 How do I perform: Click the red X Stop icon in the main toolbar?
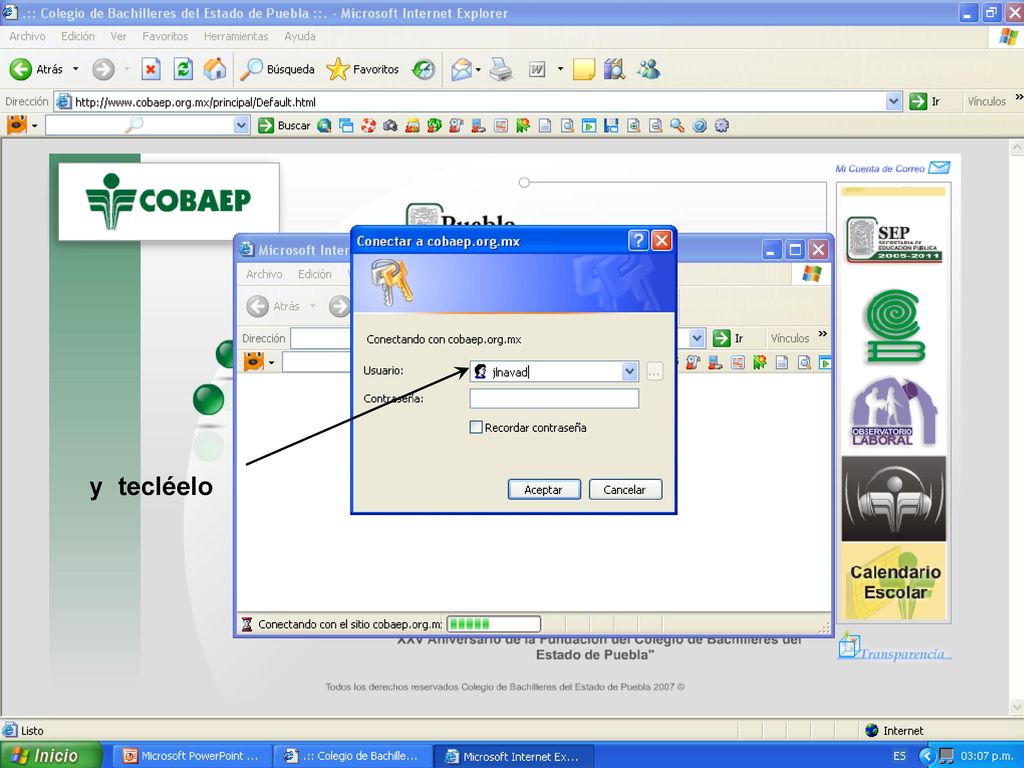(x=151, y=69)
